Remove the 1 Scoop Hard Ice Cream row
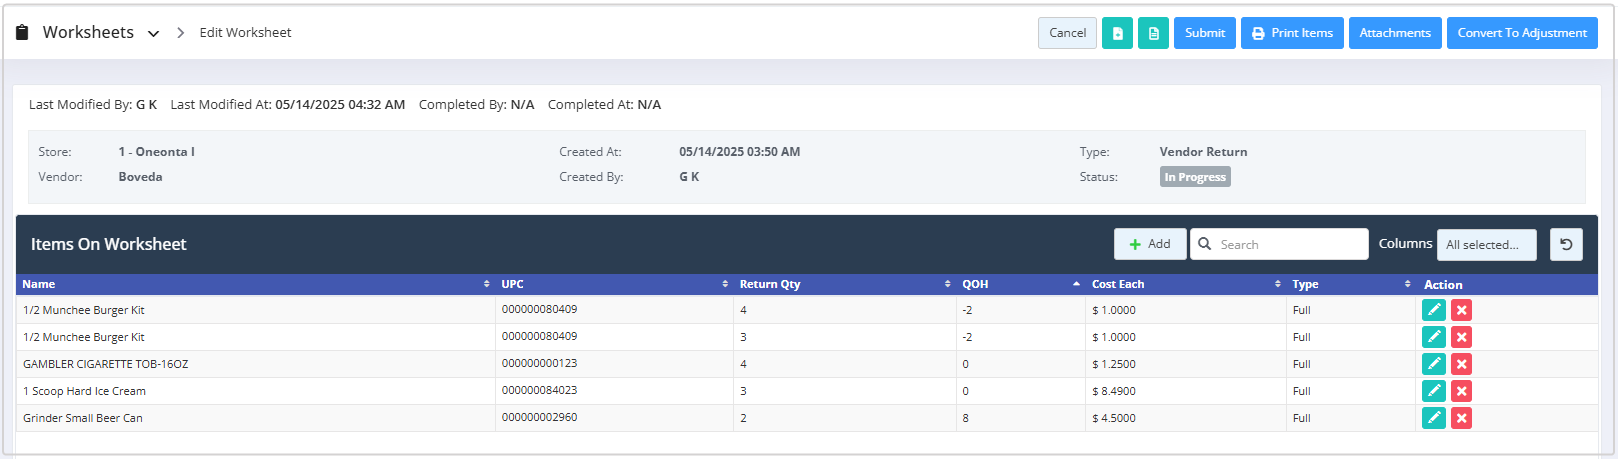The height and width of the screenshot is (459, 1618). [x=1461, y=391]
